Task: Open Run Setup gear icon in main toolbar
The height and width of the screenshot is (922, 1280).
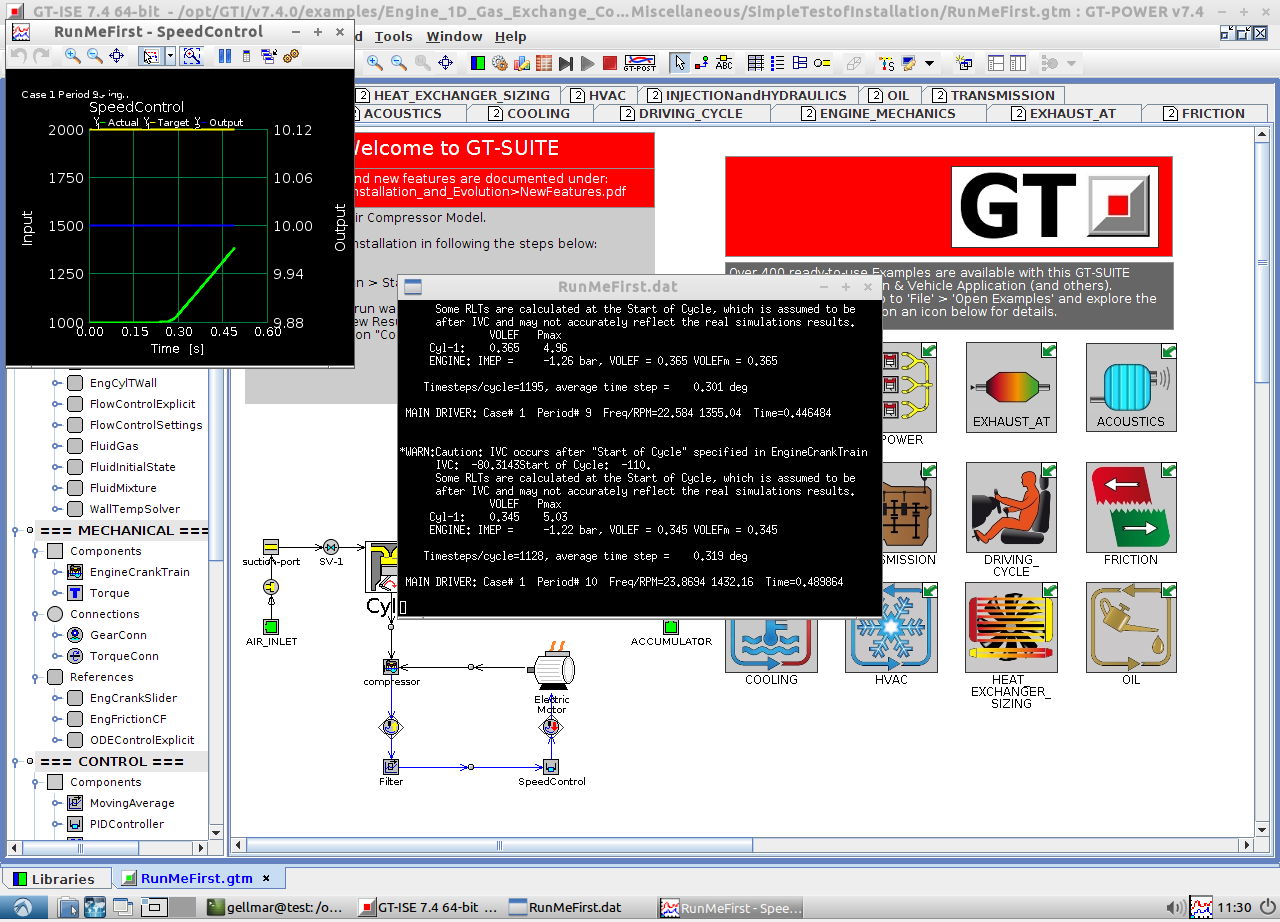Action: click(500, 63)
